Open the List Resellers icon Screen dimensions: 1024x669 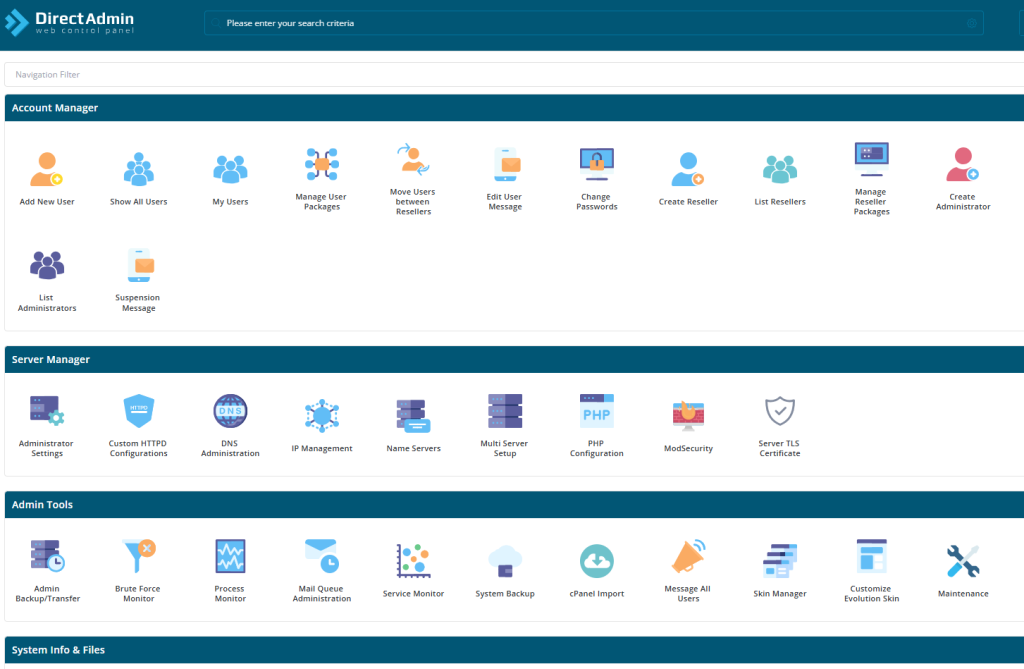pos(780,169)
